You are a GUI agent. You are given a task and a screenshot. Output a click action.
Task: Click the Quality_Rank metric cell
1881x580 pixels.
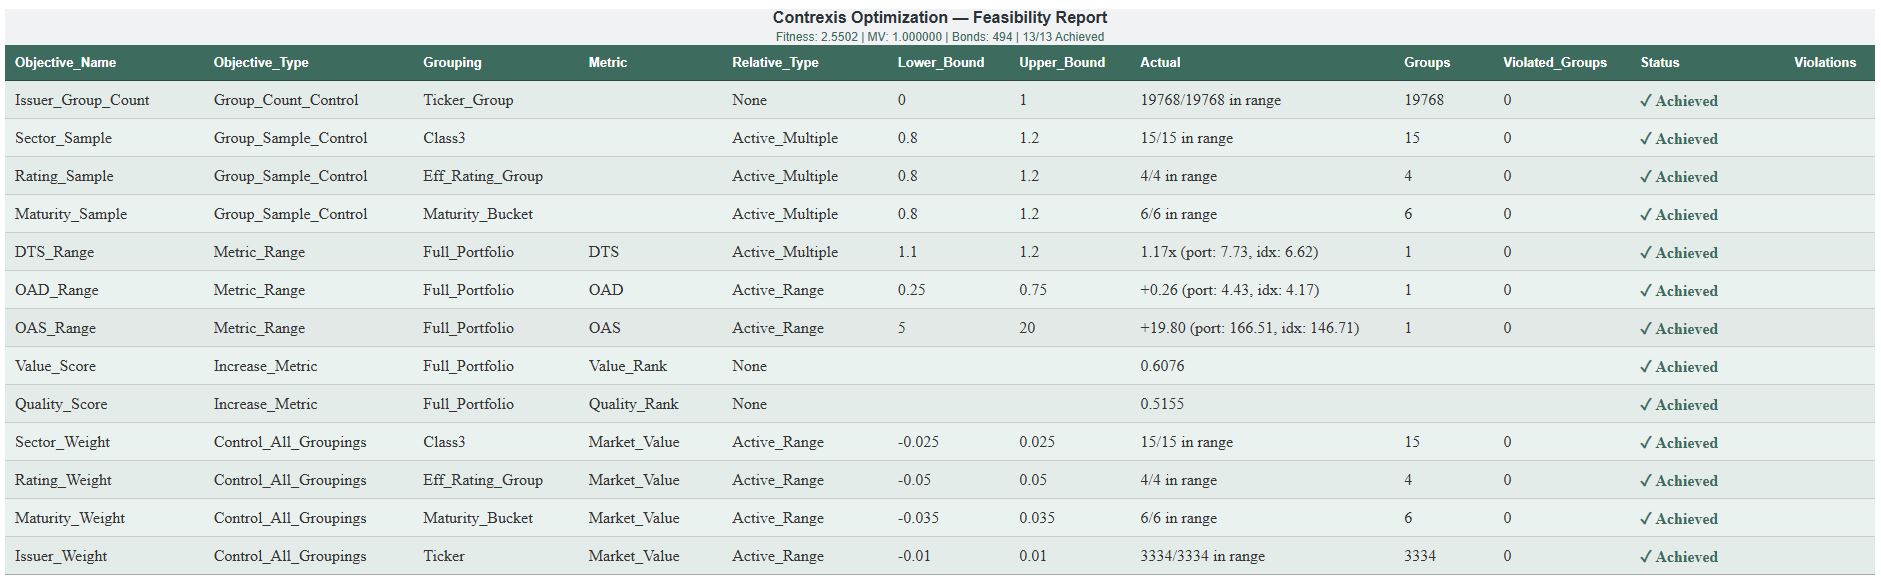click(633, 404)
